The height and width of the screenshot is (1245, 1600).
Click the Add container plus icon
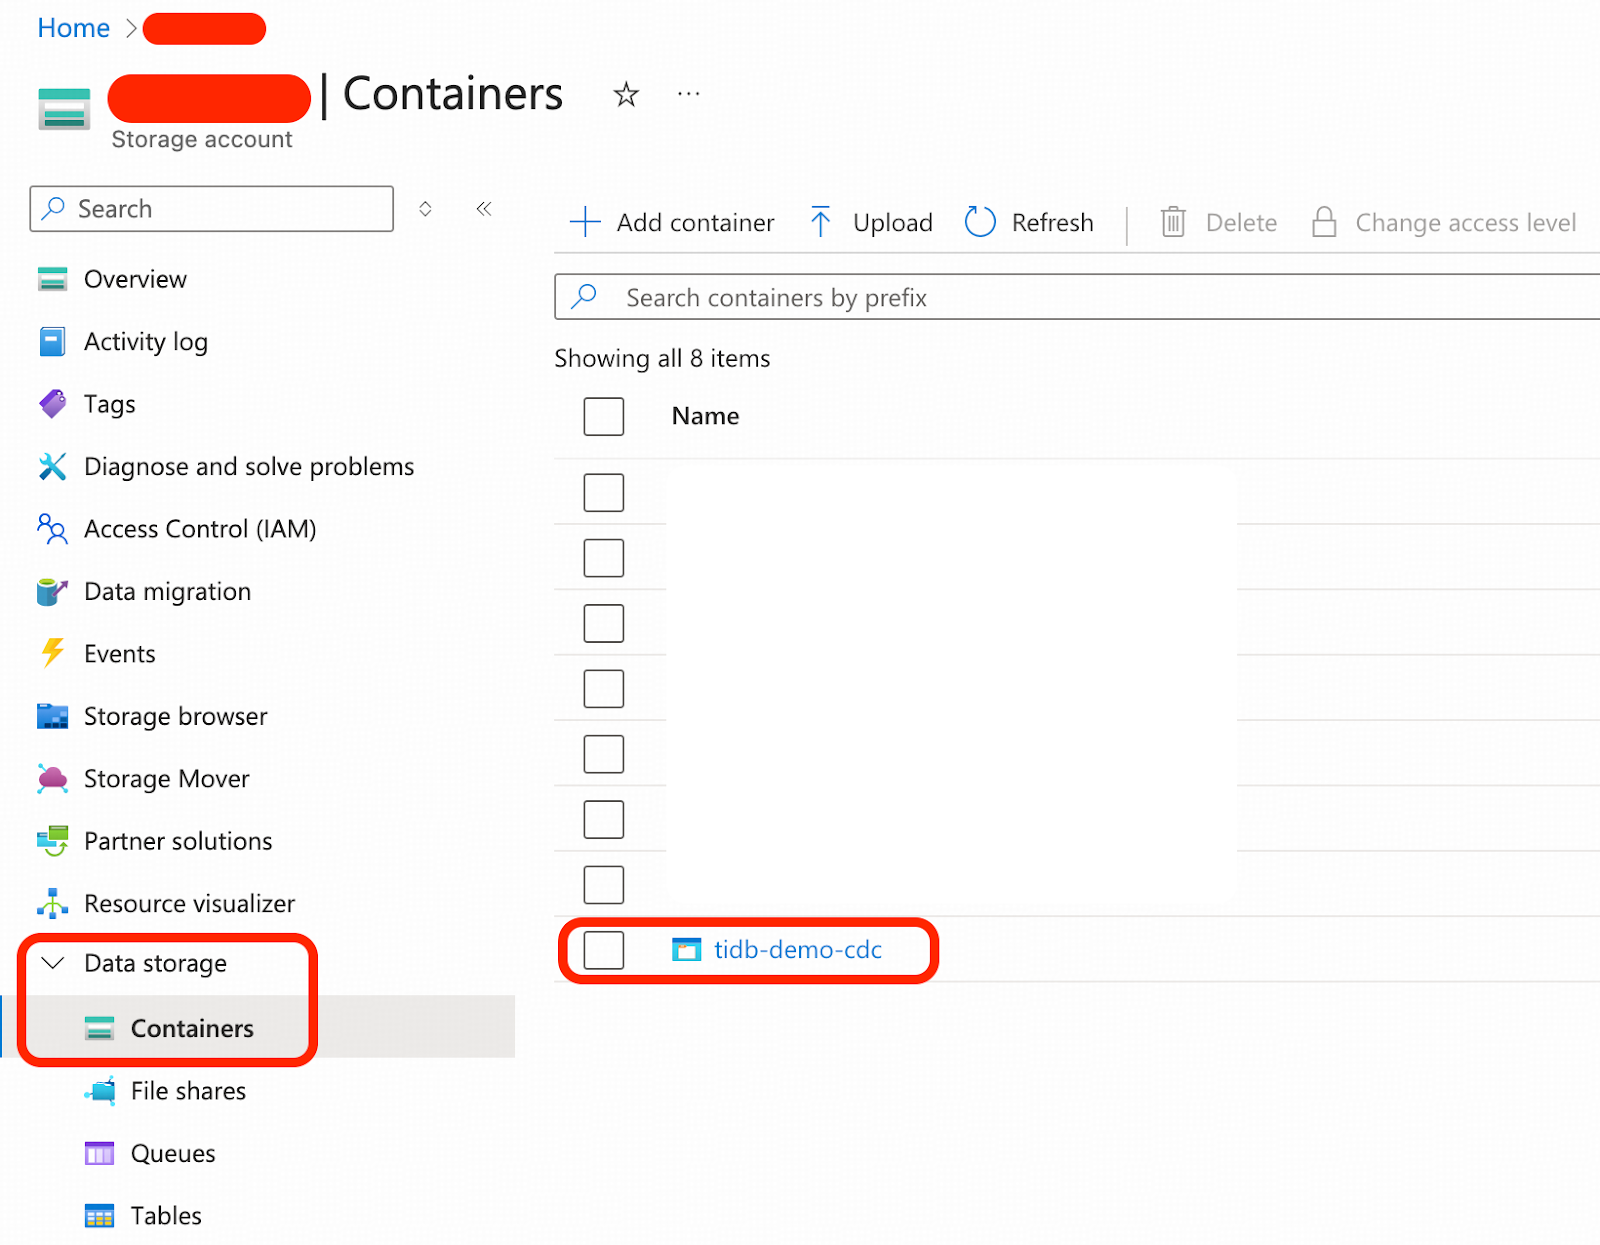point(585,222)
